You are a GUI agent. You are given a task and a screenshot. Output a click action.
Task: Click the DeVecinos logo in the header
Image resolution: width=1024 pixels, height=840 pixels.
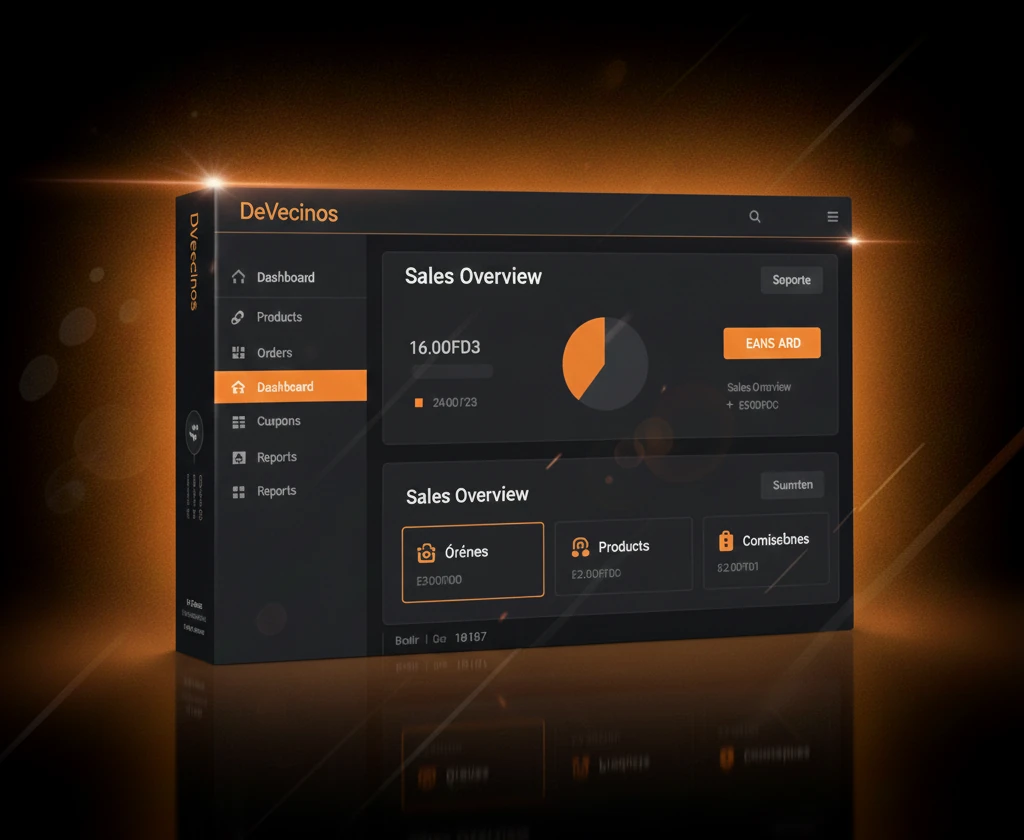tap(289, 213)
